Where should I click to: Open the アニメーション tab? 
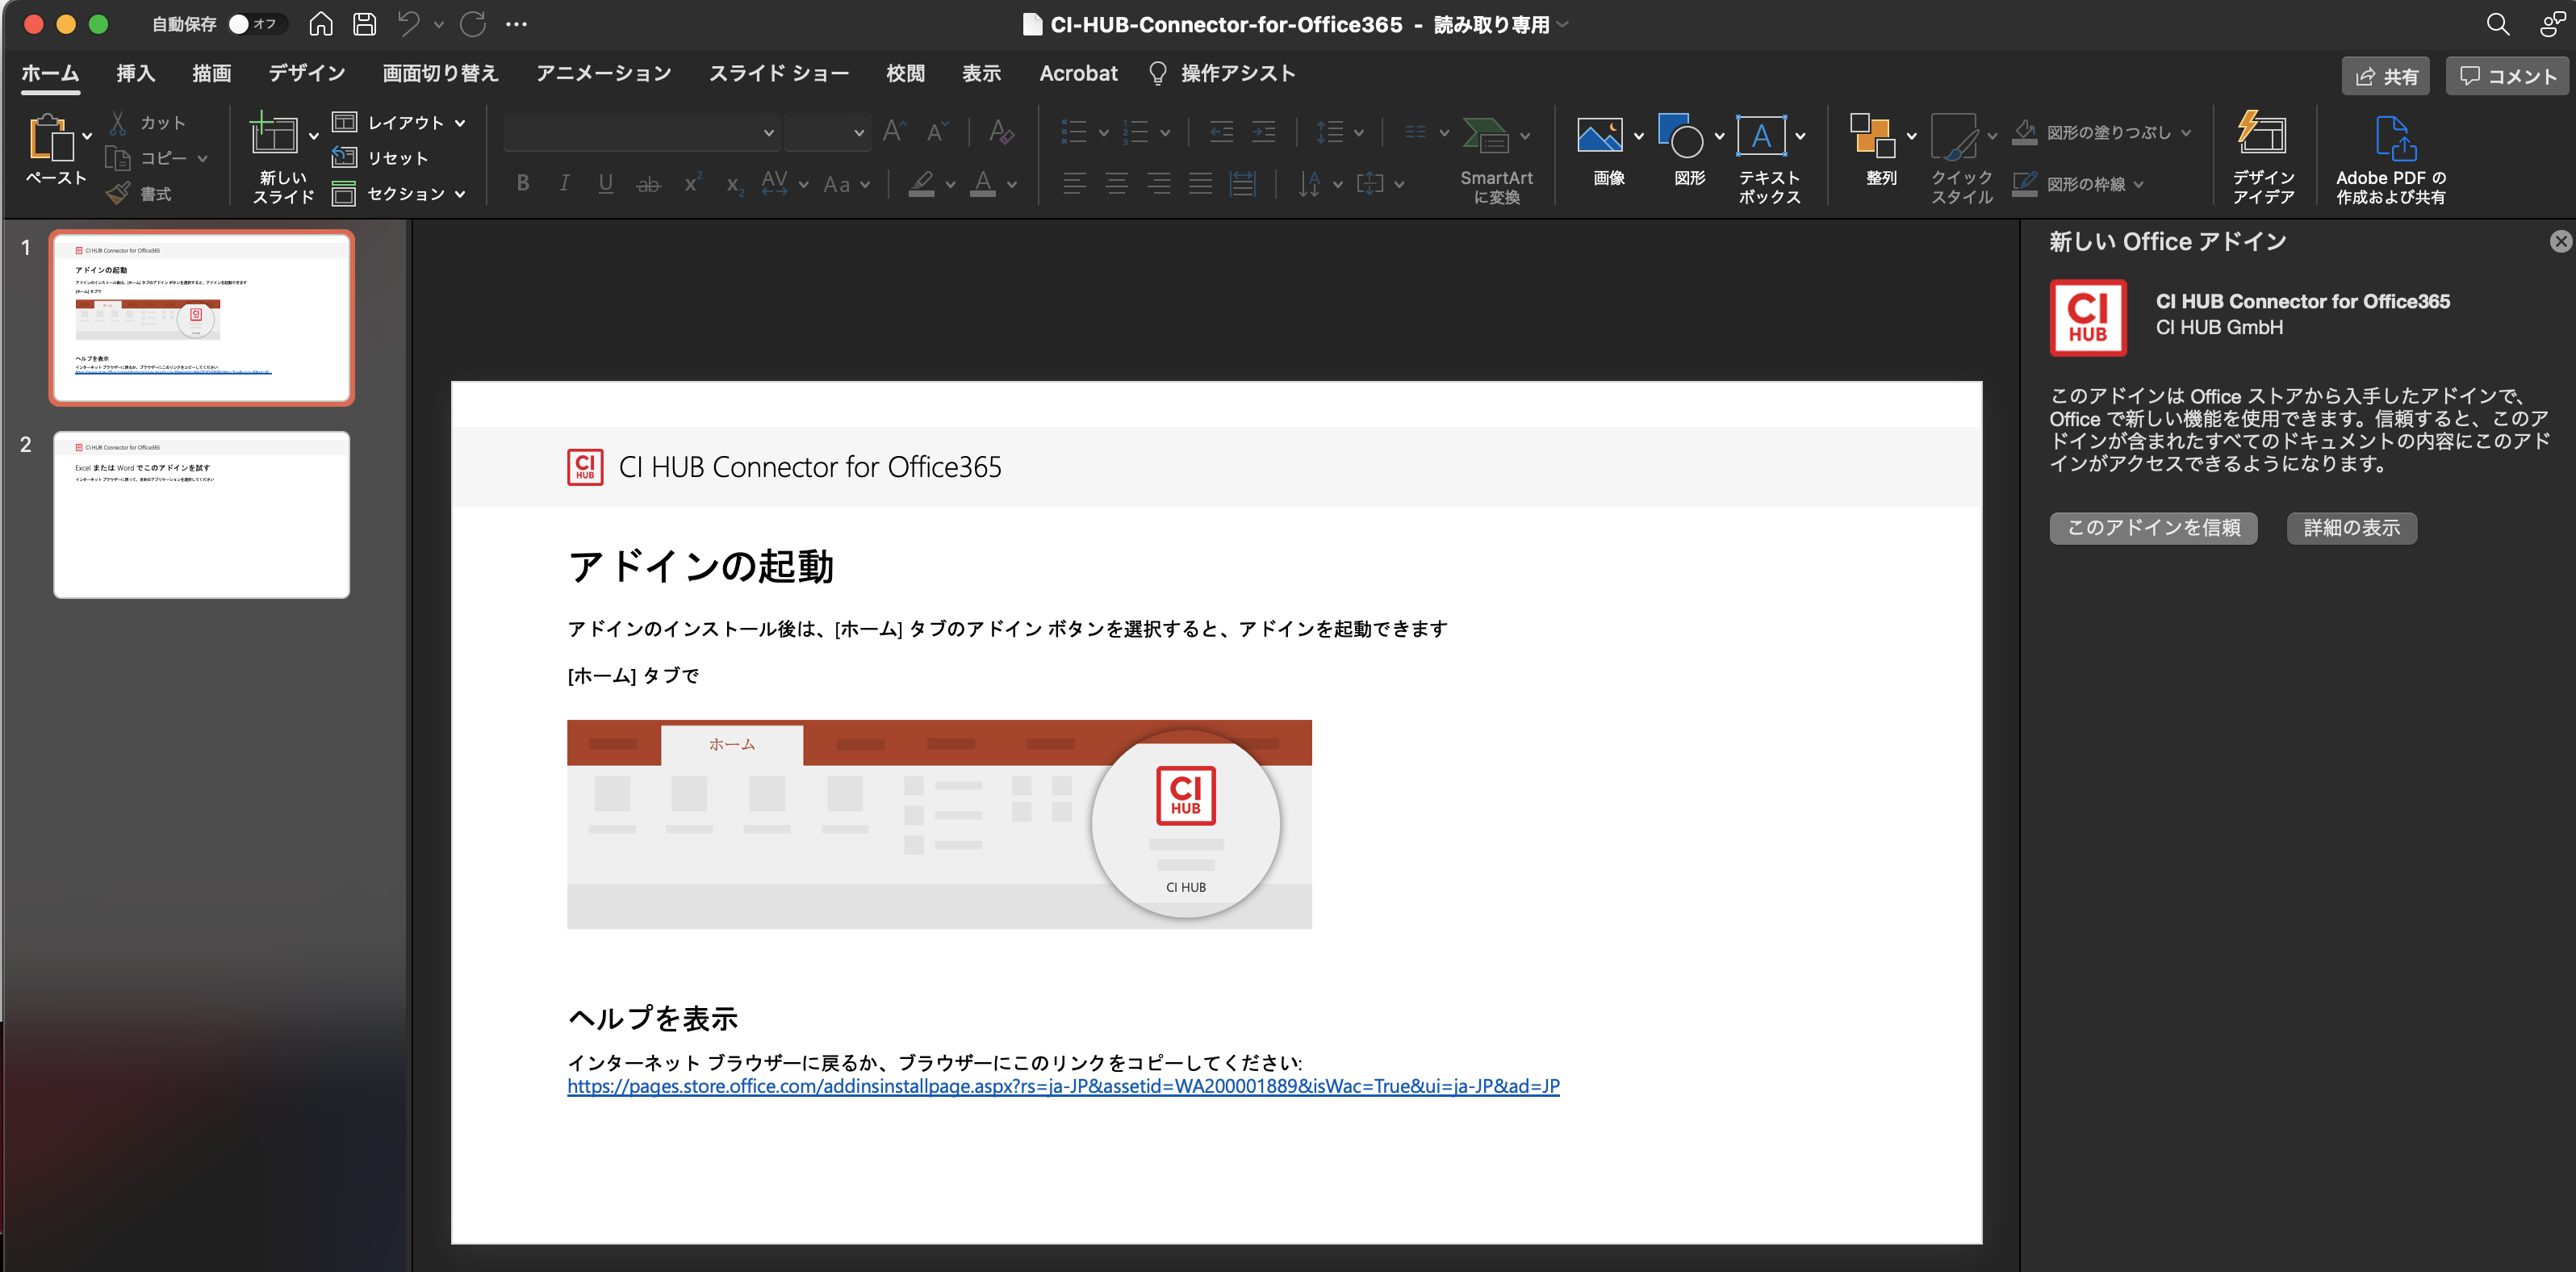[x=603, y=73]
